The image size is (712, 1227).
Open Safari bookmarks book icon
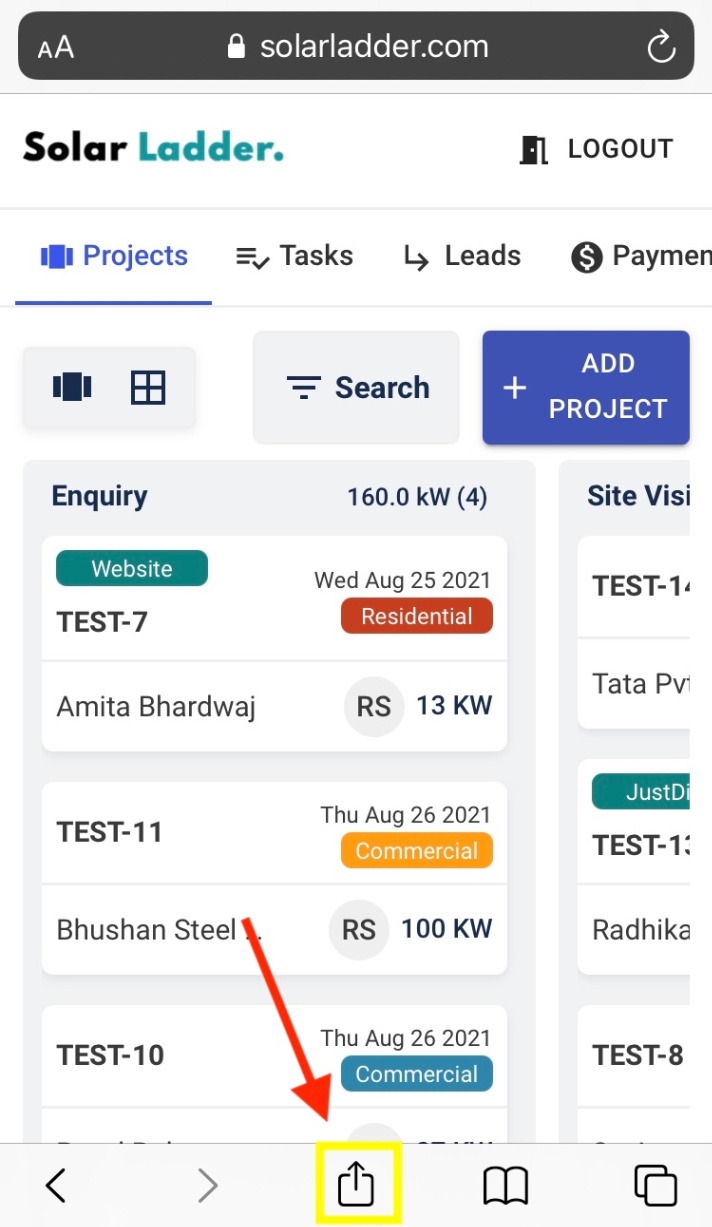(505, 1186)
